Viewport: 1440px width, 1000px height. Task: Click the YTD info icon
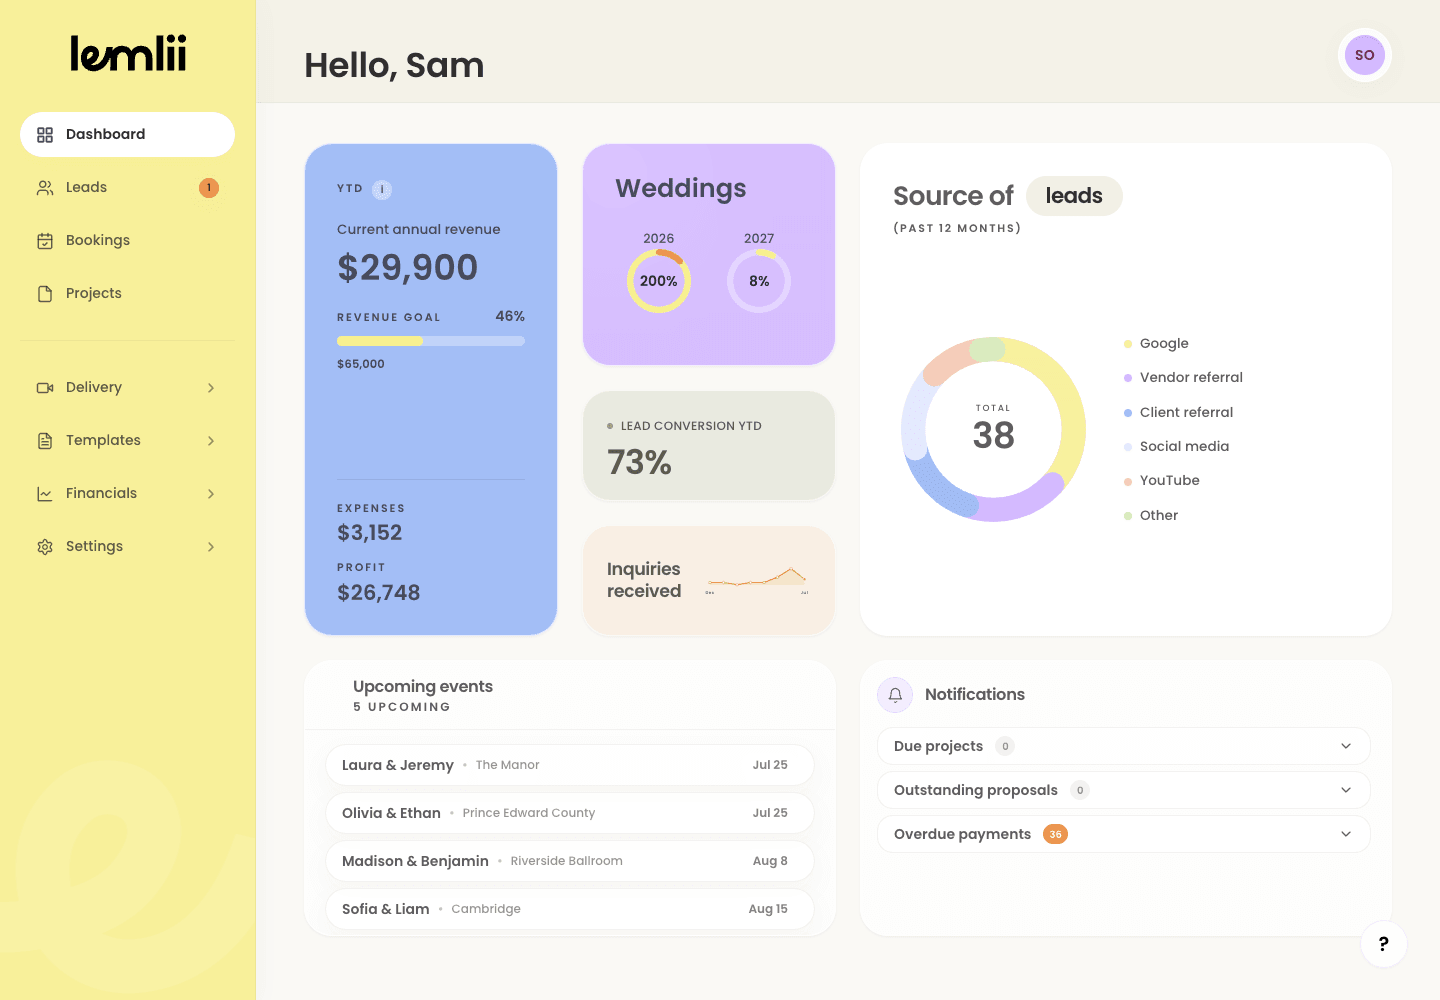382,189
